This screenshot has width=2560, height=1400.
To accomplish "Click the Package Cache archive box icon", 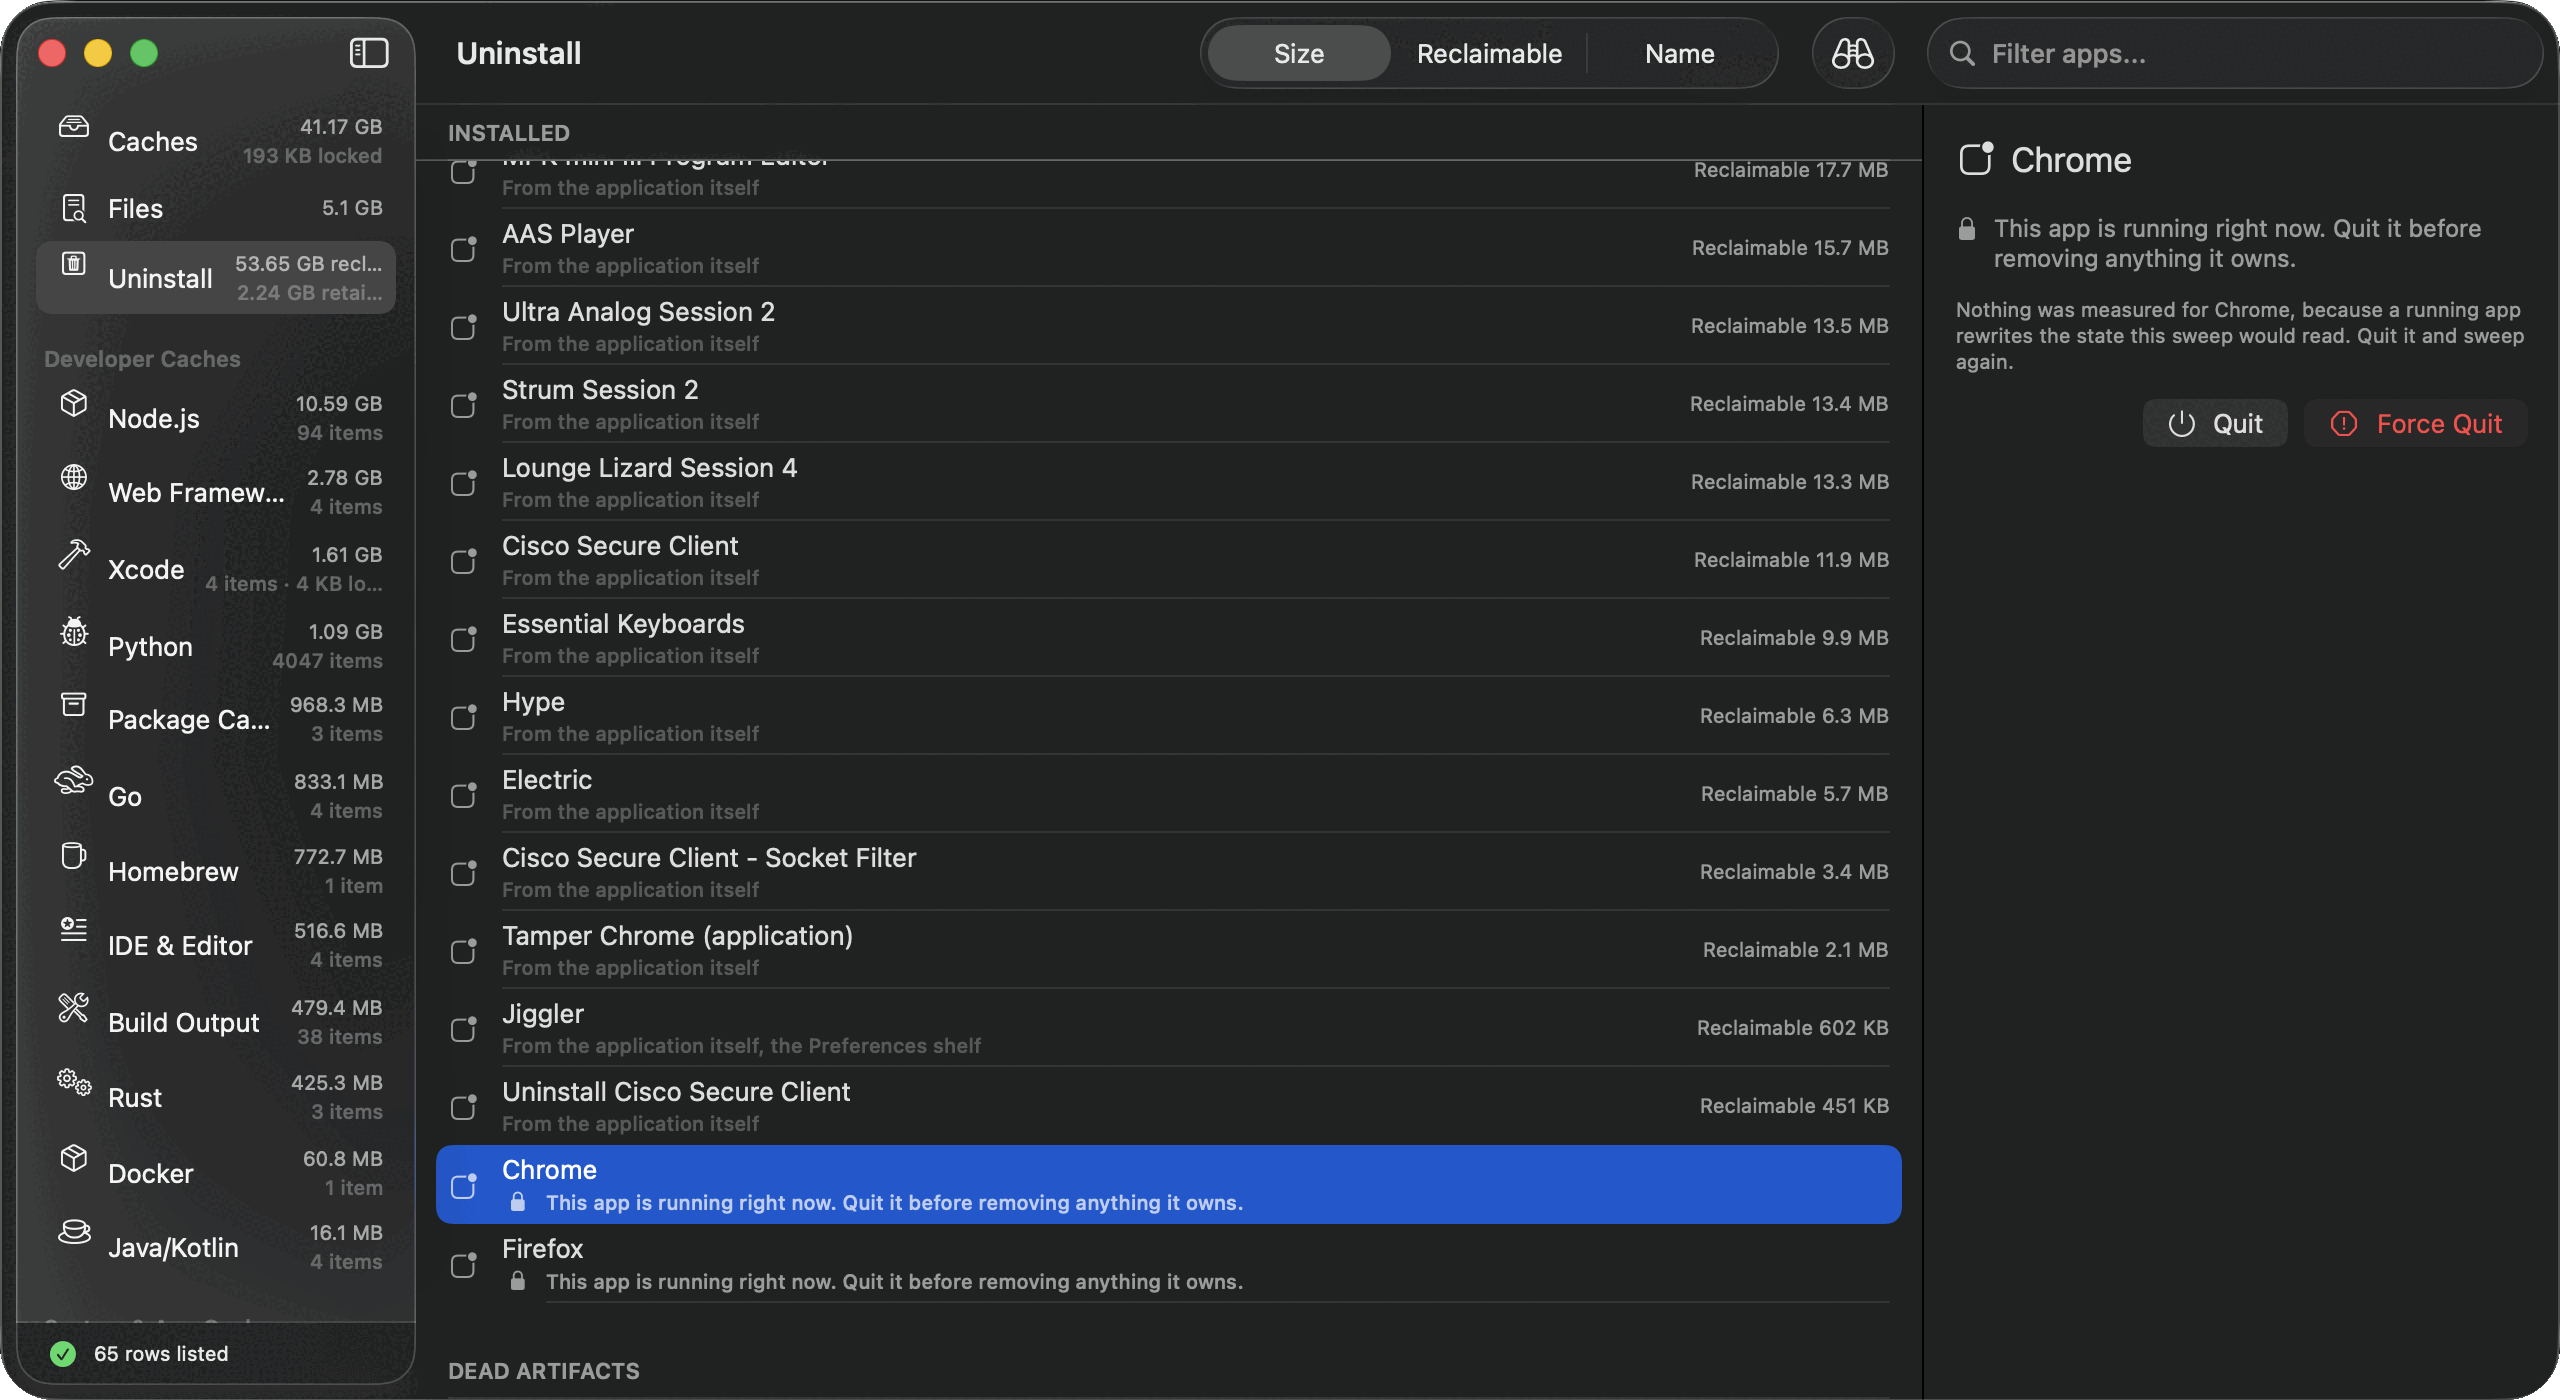I will (74, 704).
